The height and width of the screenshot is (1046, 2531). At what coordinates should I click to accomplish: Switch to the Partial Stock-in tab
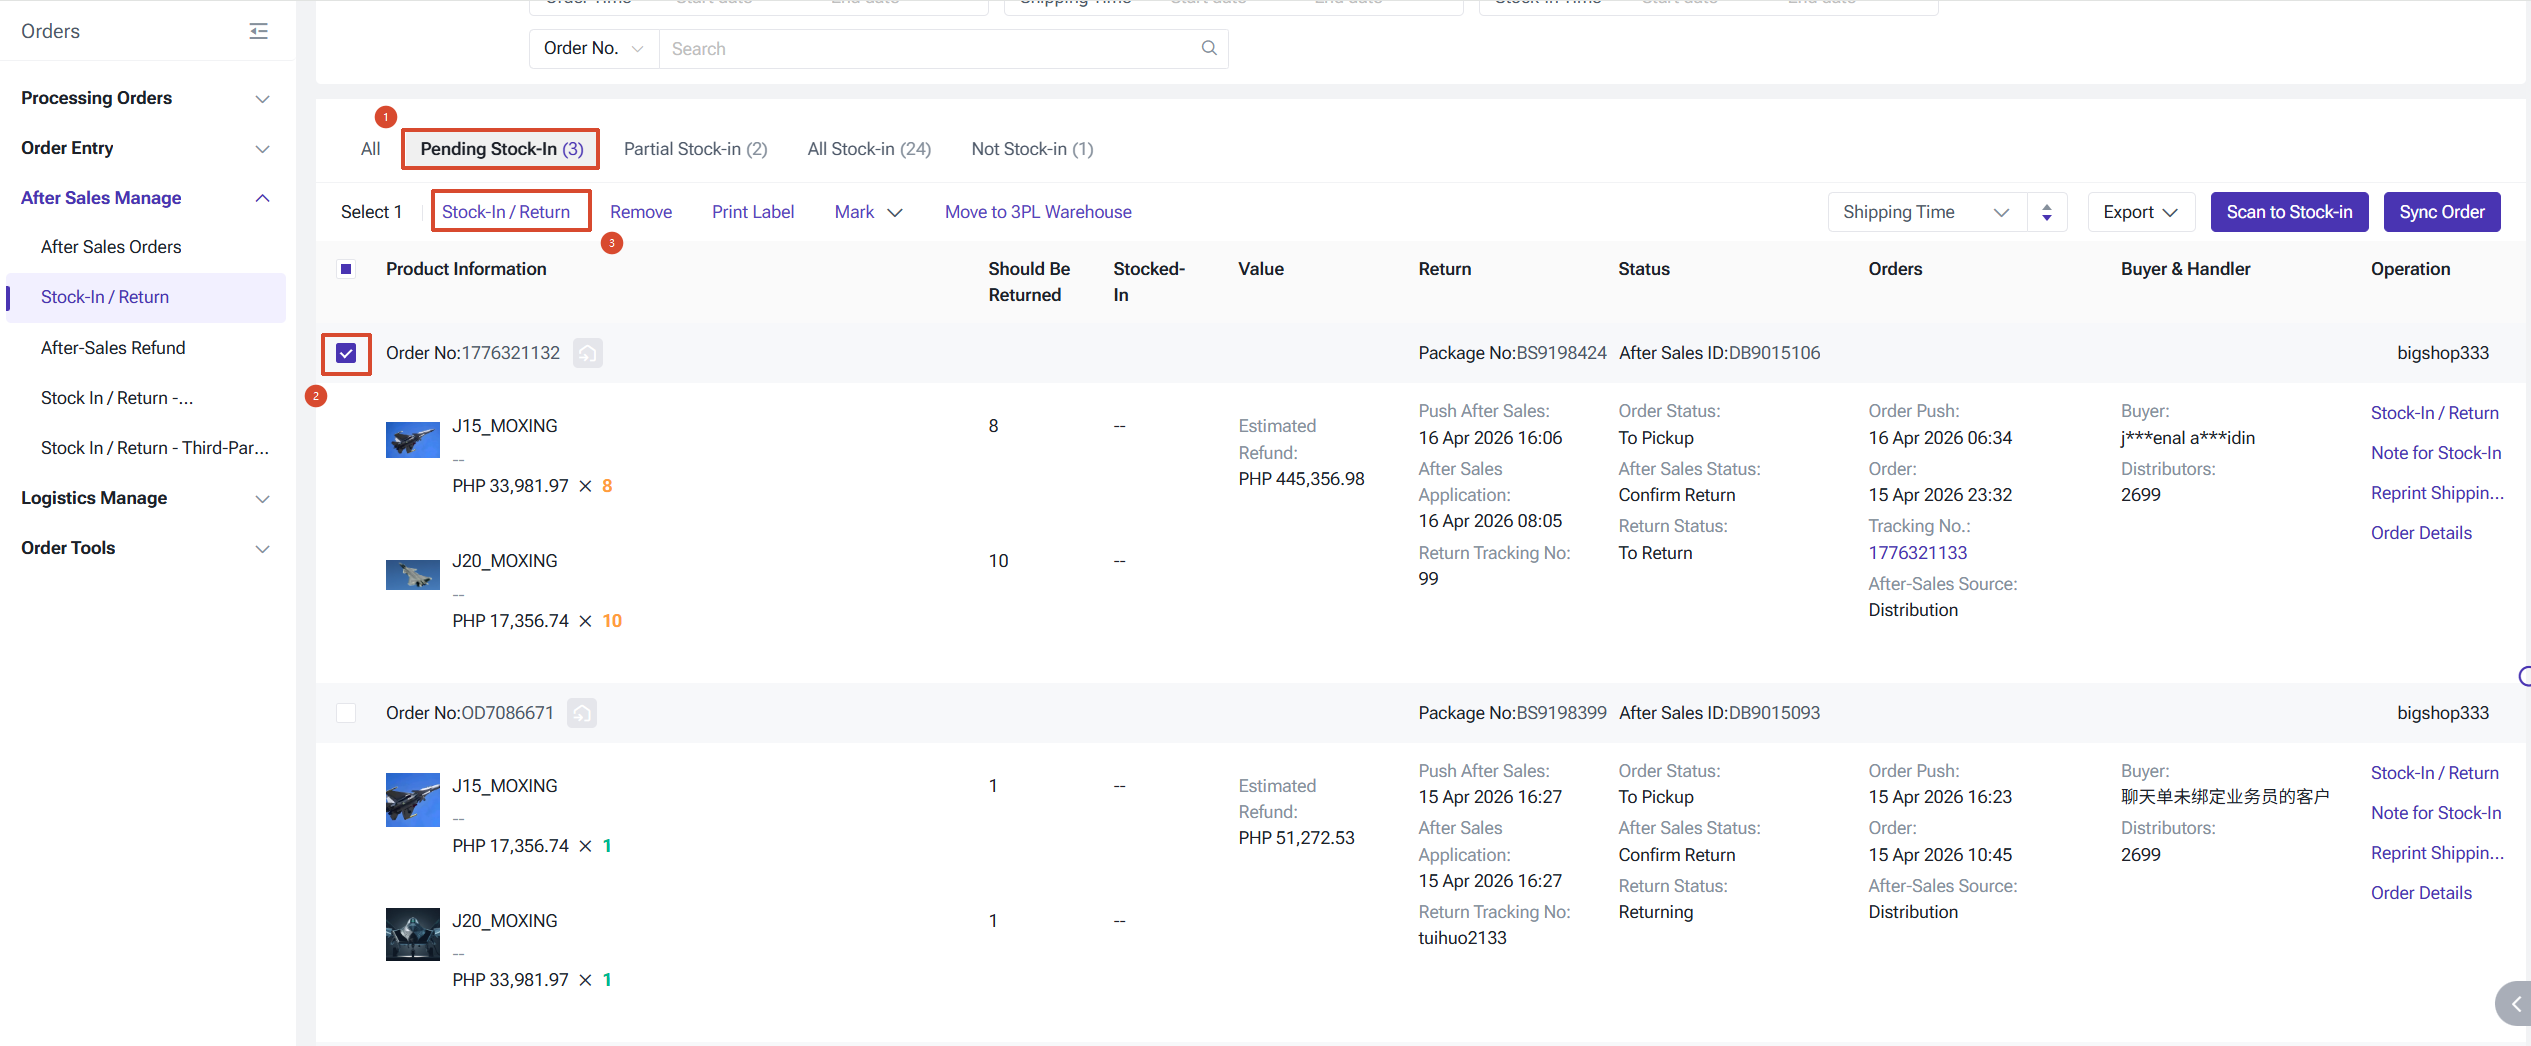695,149
